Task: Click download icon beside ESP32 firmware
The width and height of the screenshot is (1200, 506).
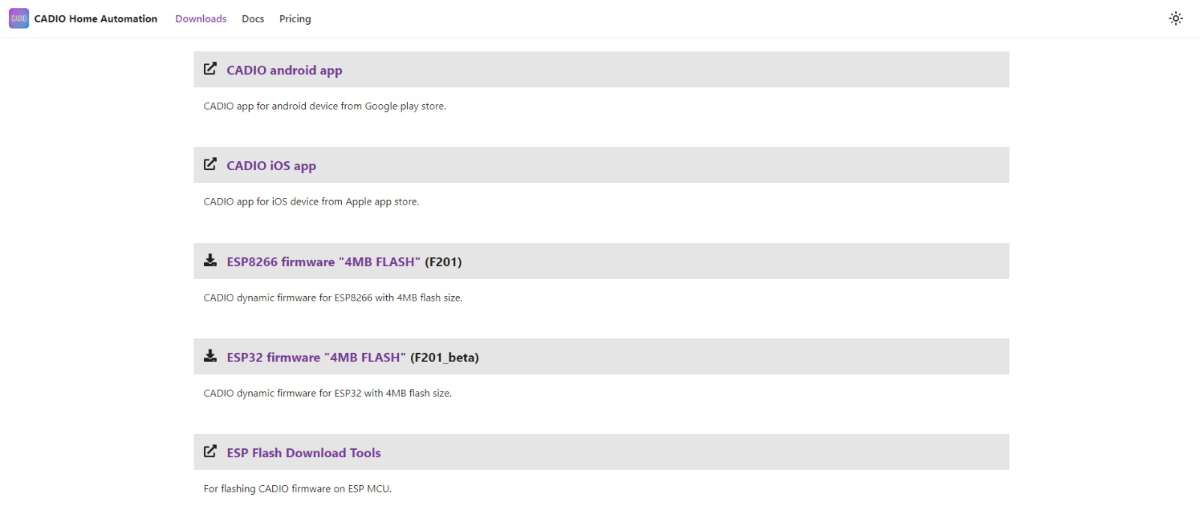Action: pos(210,356)
